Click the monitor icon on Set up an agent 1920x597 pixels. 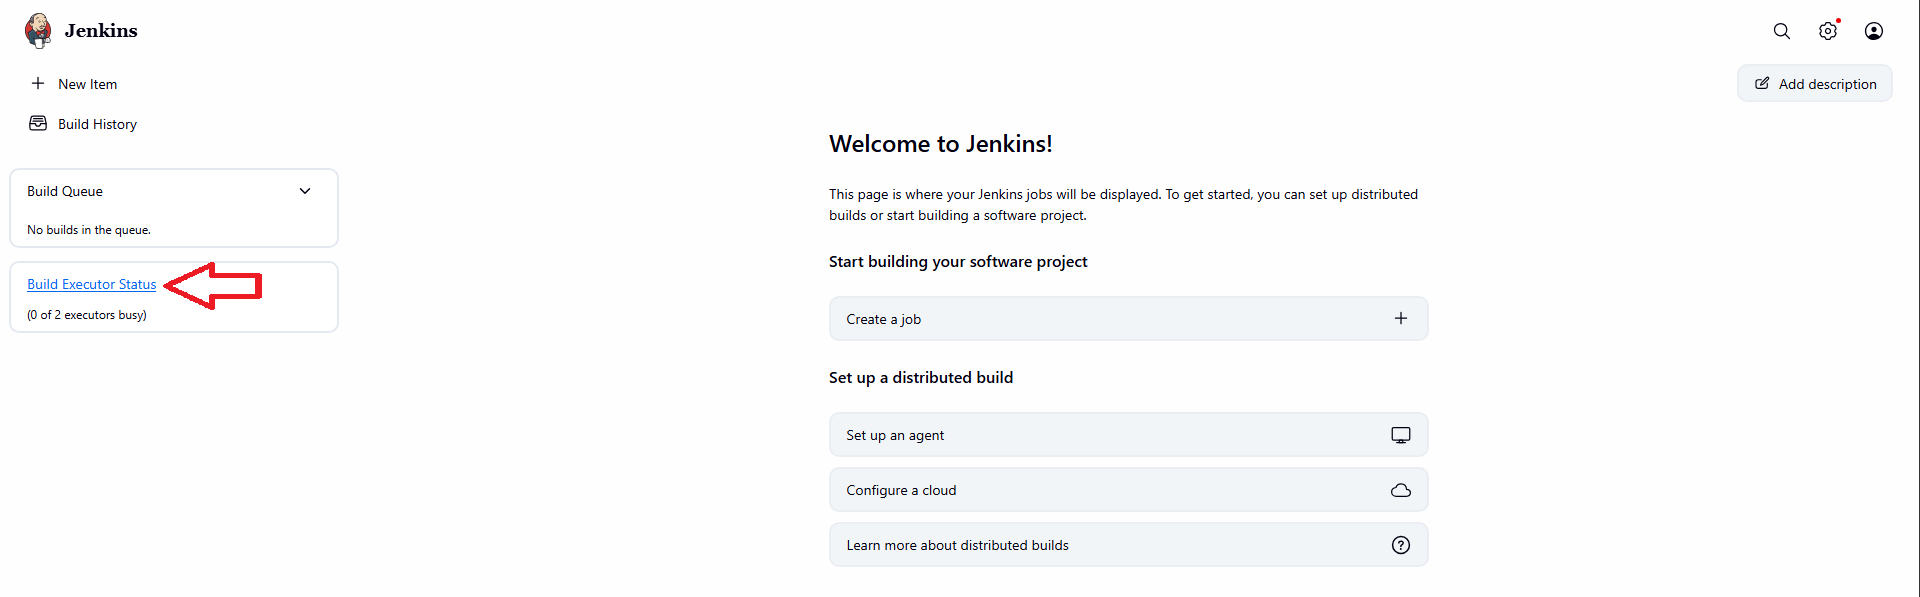point(1401,435)
